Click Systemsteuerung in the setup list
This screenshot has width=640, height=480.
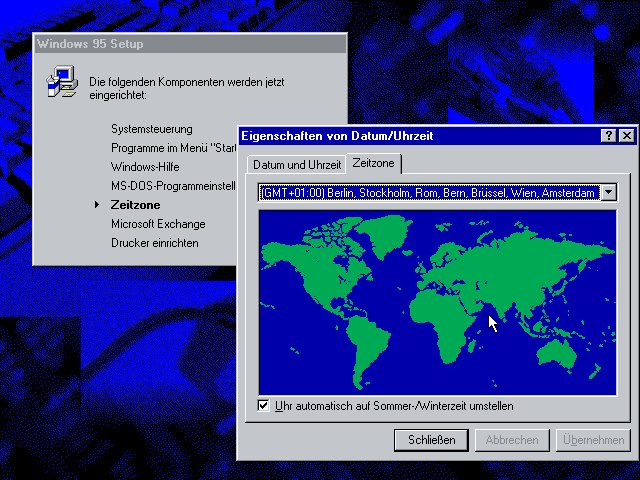coord(151,129)
